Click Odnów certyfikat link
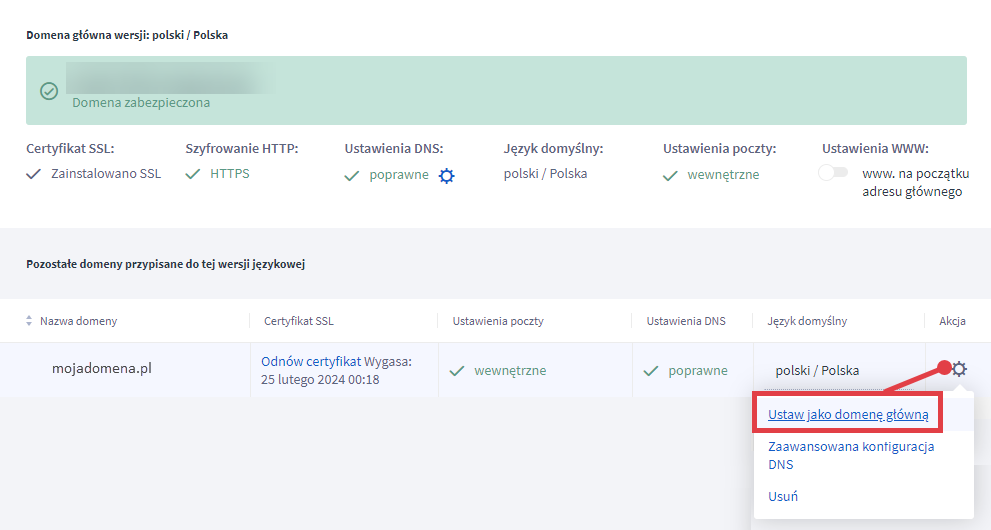The width and height of the screenshot is (991, 530). pyautogui.click(x=311, y=361)
